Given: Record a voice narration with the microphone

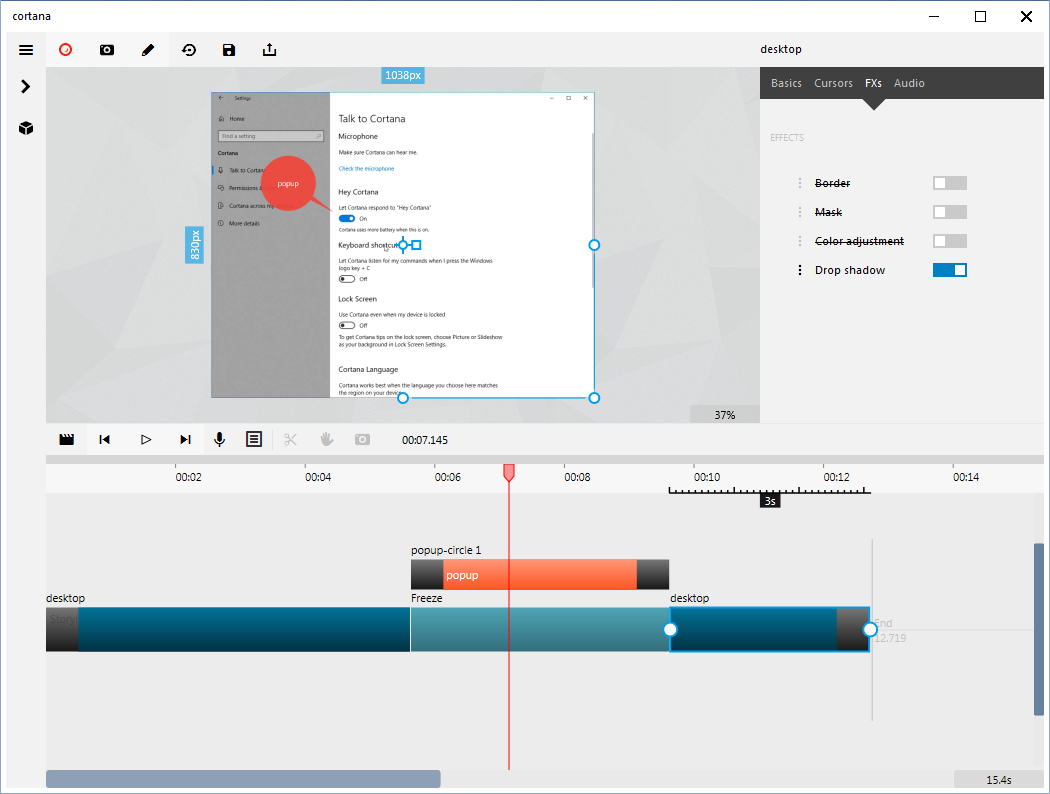Looking at the screenshot, I should coord(219,439).
